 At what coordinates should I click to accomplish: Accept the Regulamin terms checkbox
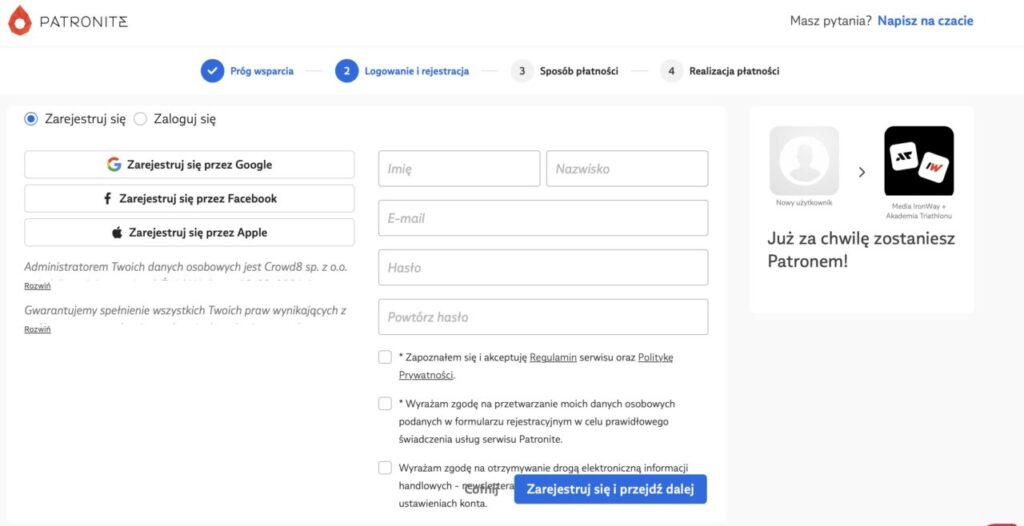[x=385, y=357]
